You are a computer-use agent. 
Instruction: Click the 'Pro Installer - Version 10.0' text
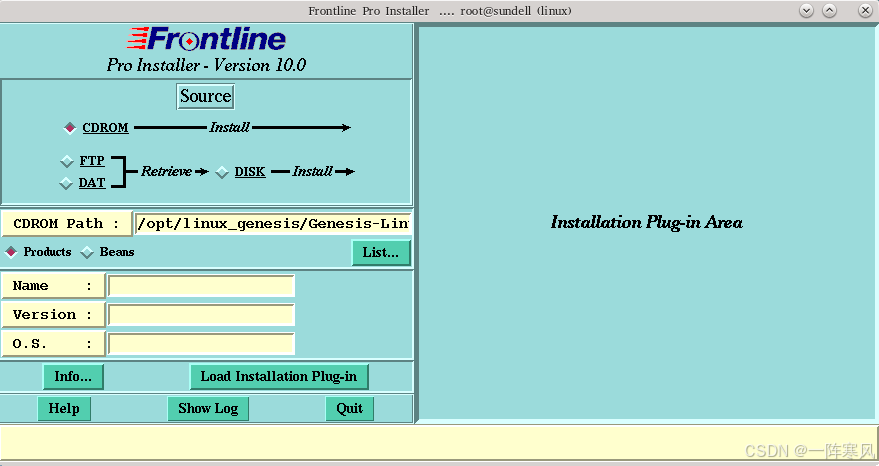point(206,65)
